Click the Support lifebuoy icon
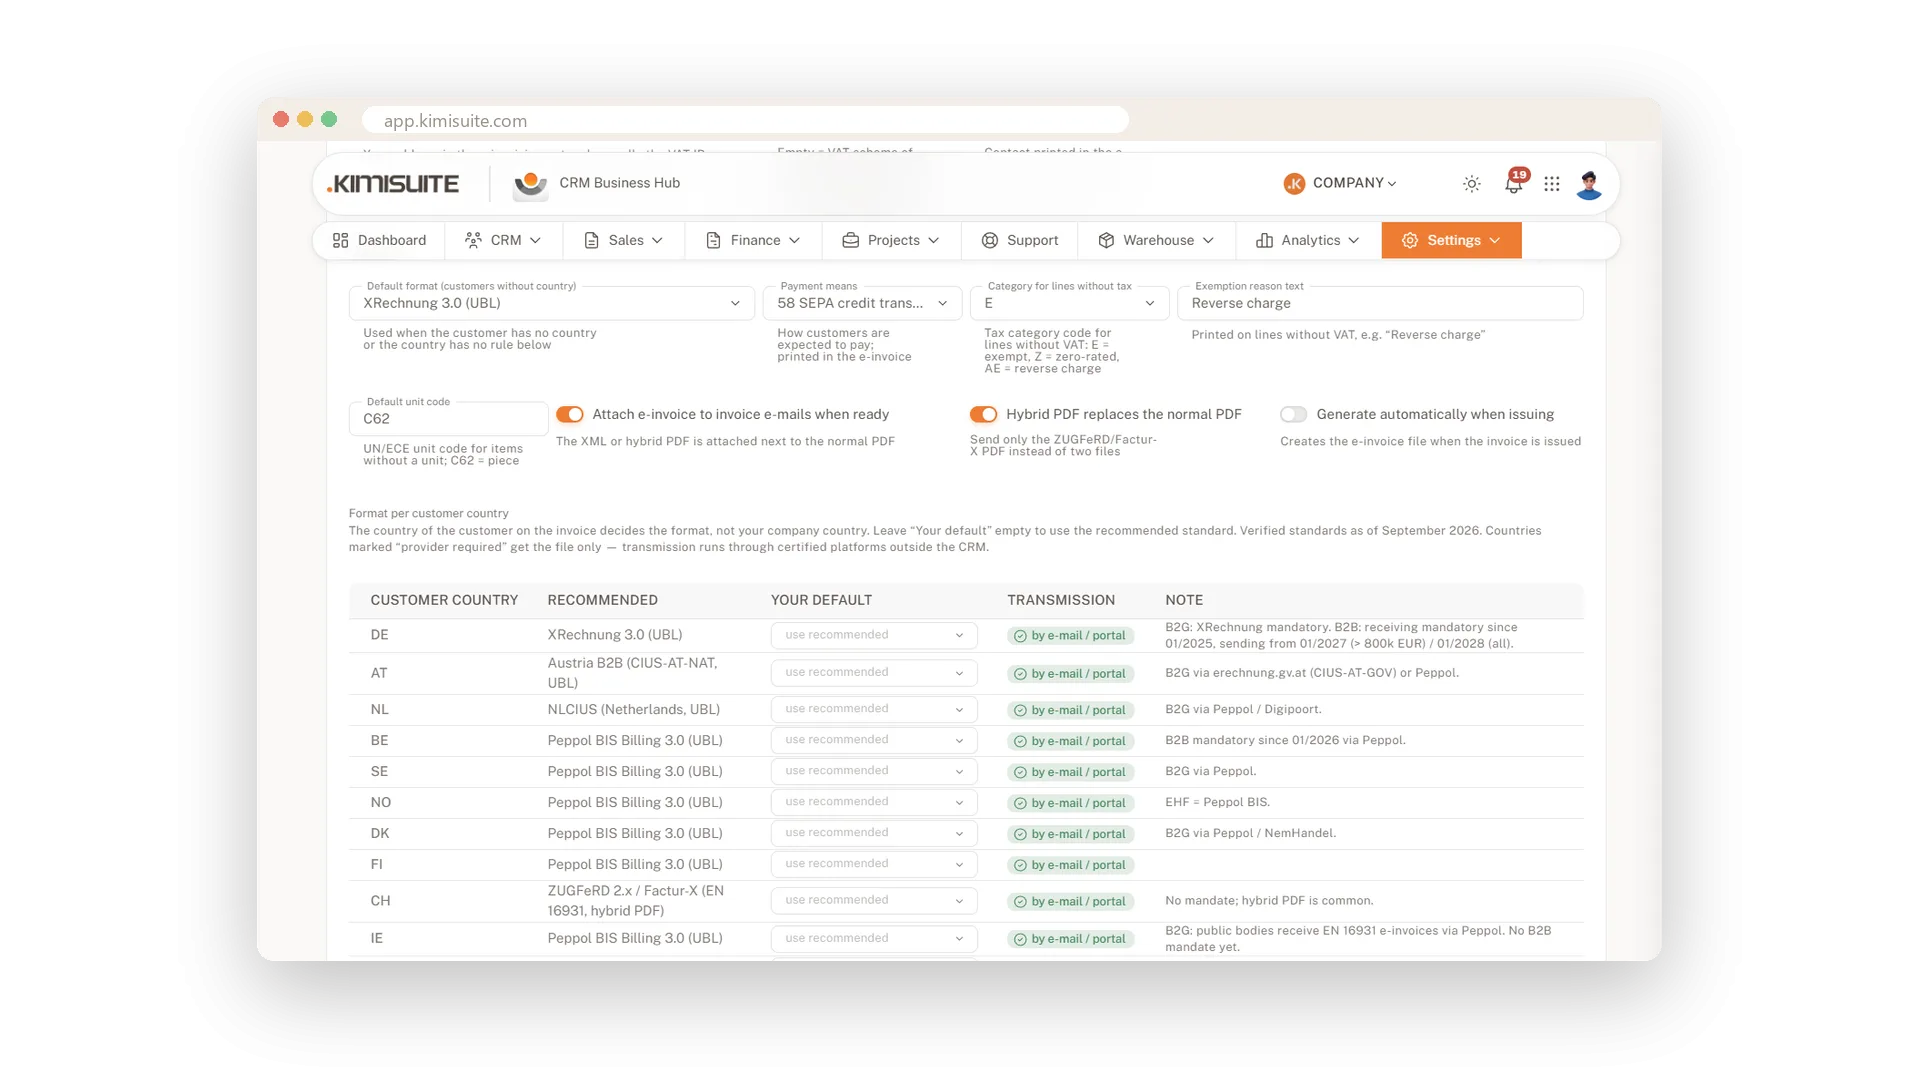1920x1080 pixels. click(990, 240)
